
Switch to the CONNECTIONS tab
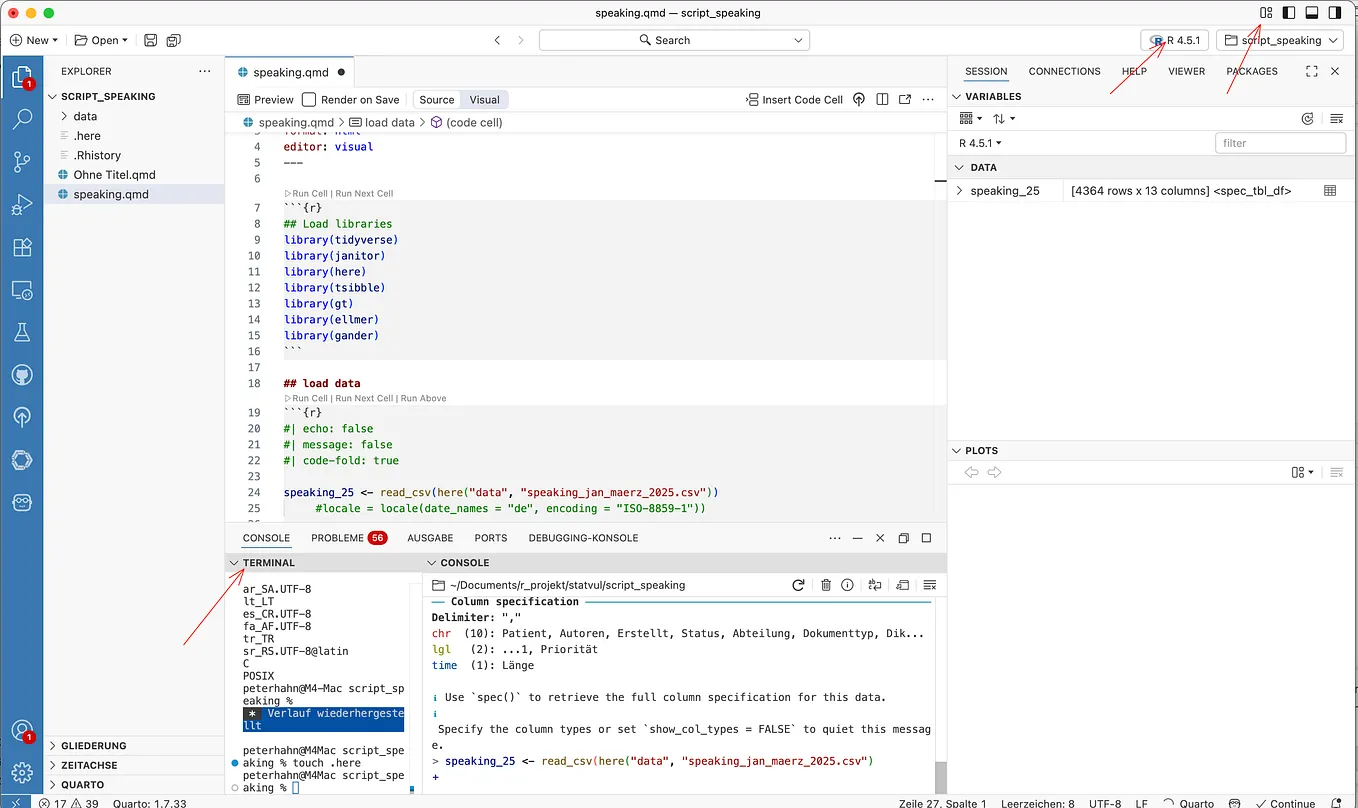click(1064, 71)
